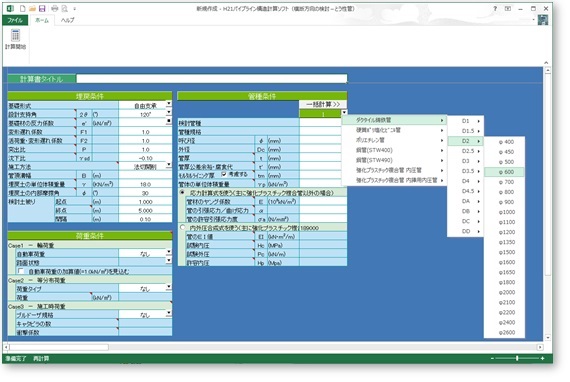Open the ブルドーザ規格 dropdown arrow
570x382 pixels.
point(169,313)
